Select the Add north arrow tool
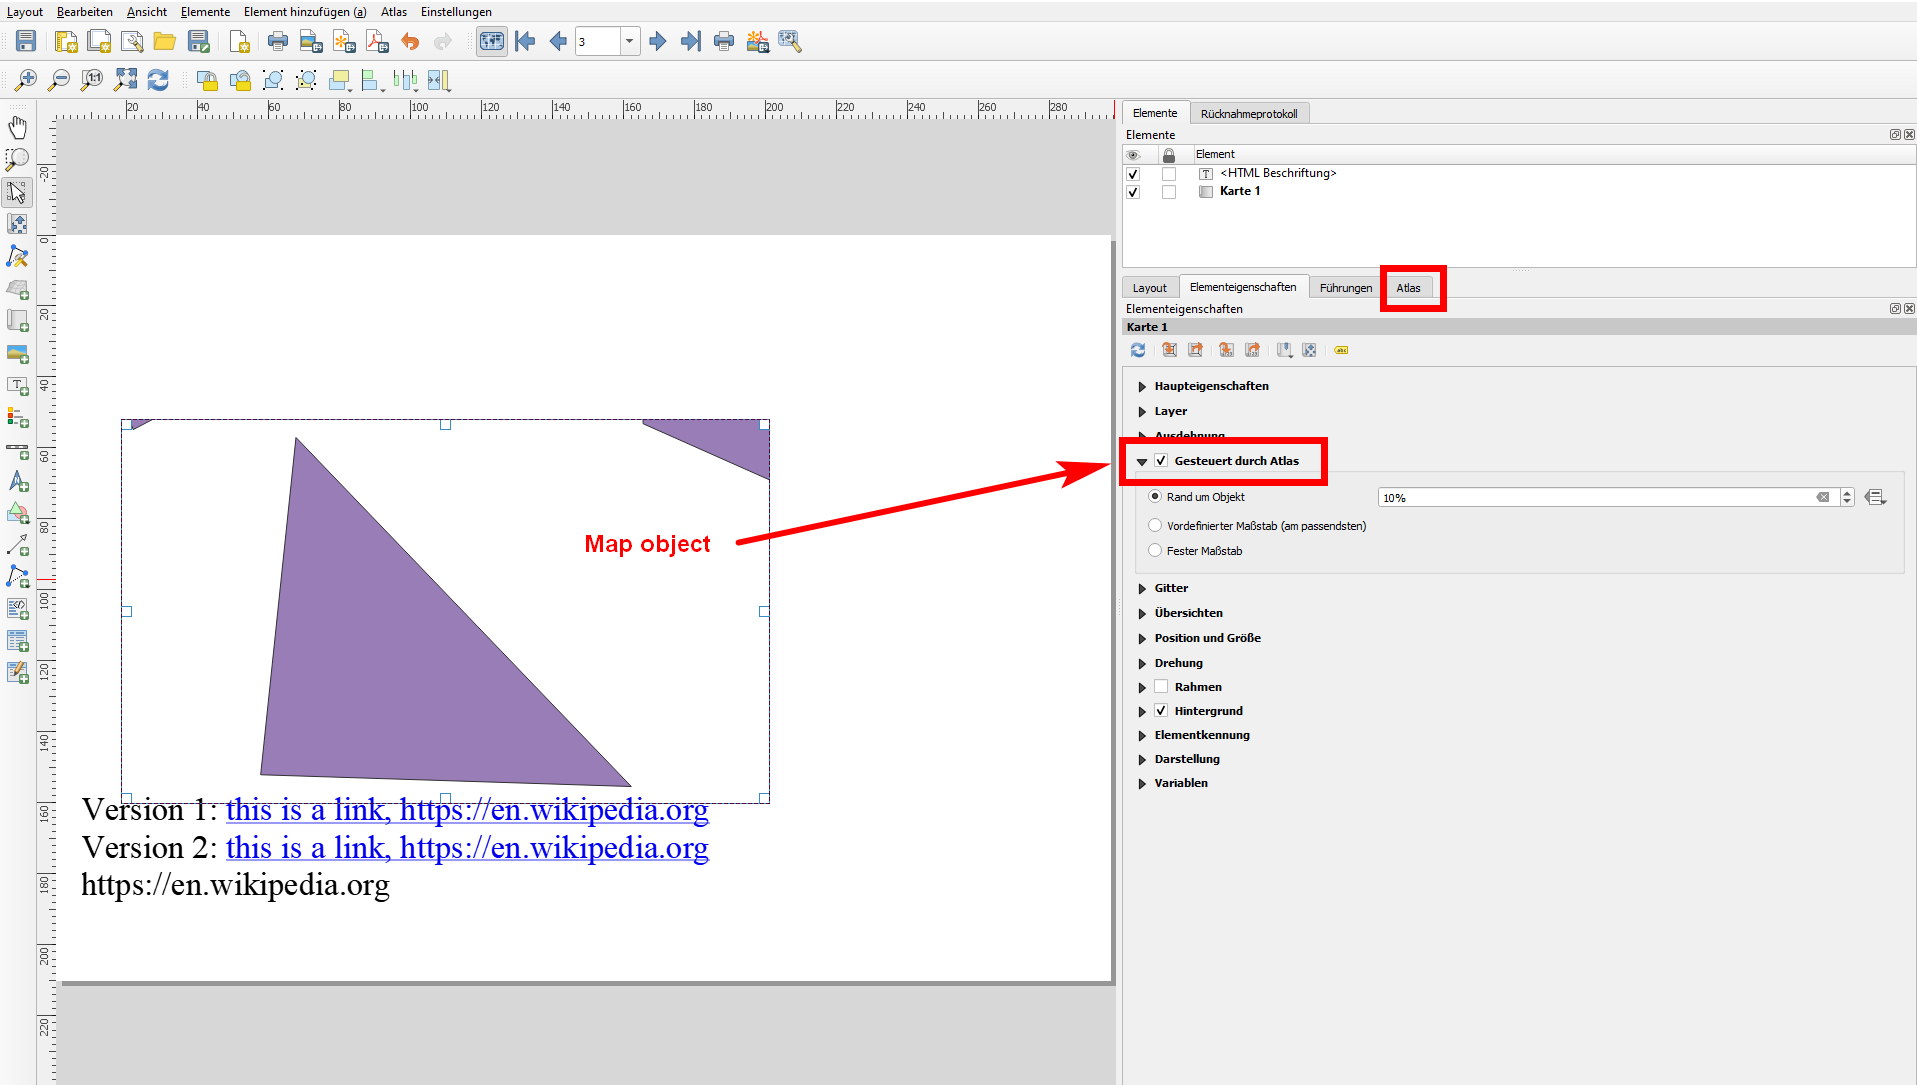Image resolution: width=1917 pixels, height=1085 pixels. click(x=18, y=482)
